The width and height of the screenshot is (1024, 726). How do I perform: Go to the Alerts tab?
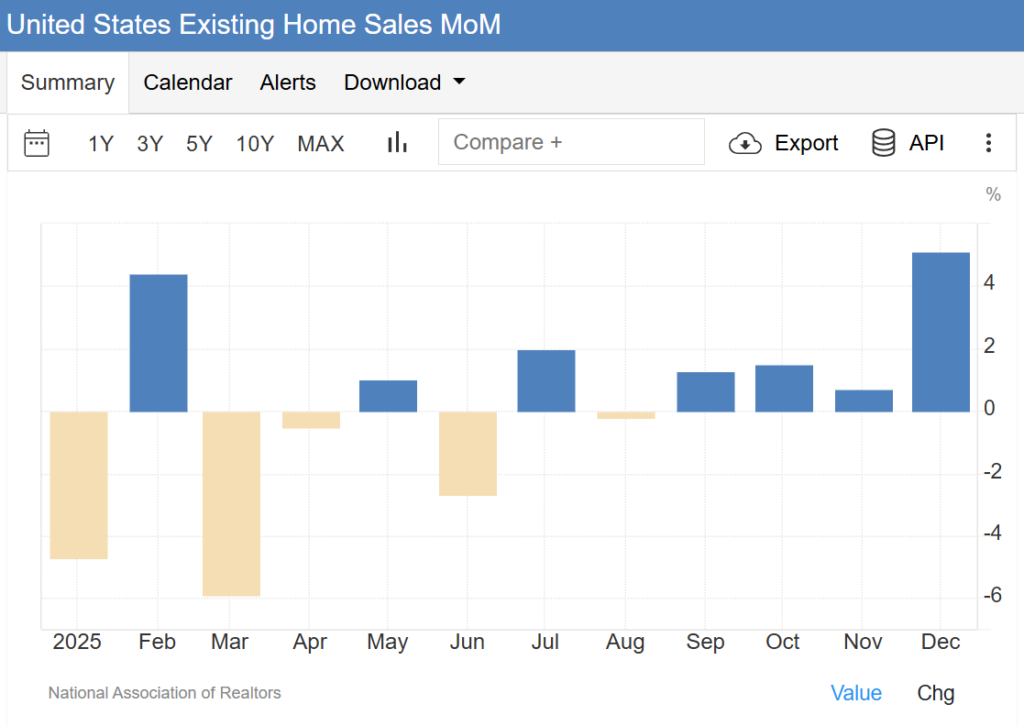pos(288,83)
